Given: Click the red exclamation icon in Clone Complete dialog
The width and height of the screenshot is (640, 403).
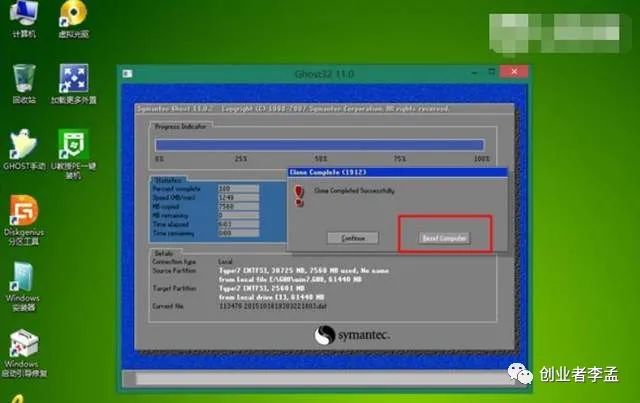Looking at the screenshot, I should [299, 196].
